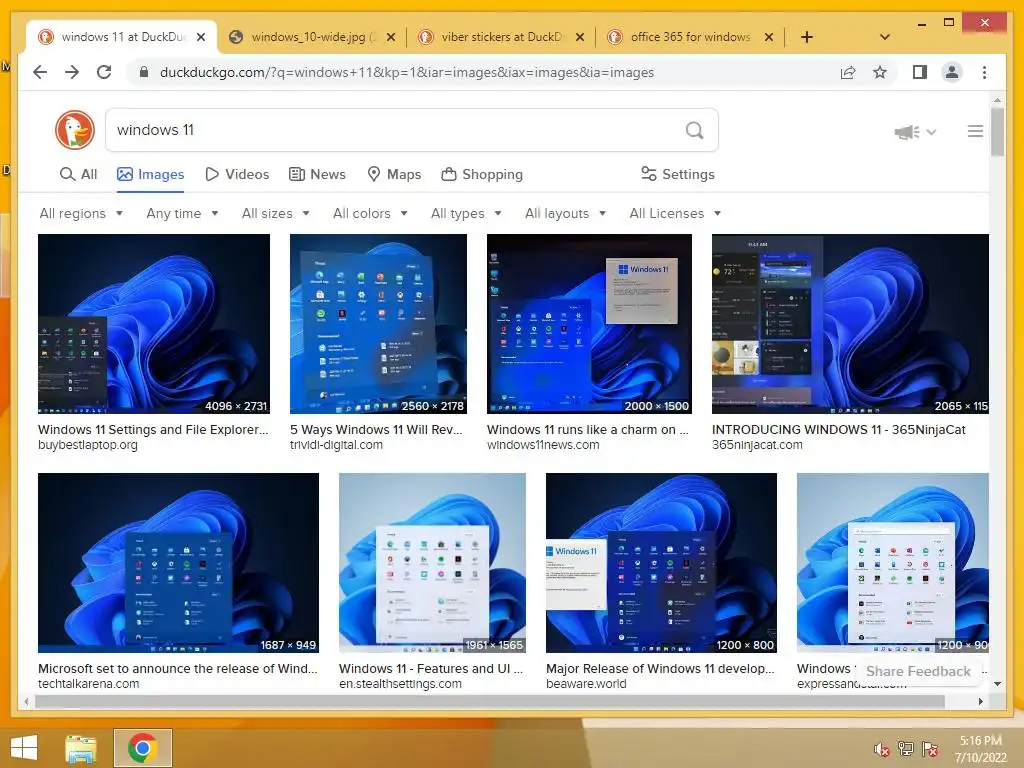This screenshot has height=768, width=1024.
Task: Open 'INTRODUCING WINDOWS 11 - 365NinjaCat' link
Action: click(839, 430)
